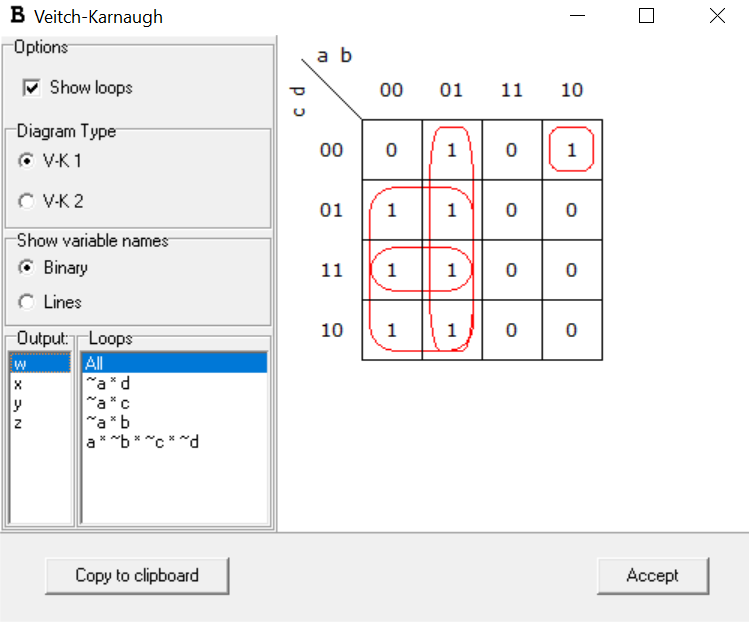Select output z in Output list
Viewport: 749px width, 622px height.
coord(19,423)
